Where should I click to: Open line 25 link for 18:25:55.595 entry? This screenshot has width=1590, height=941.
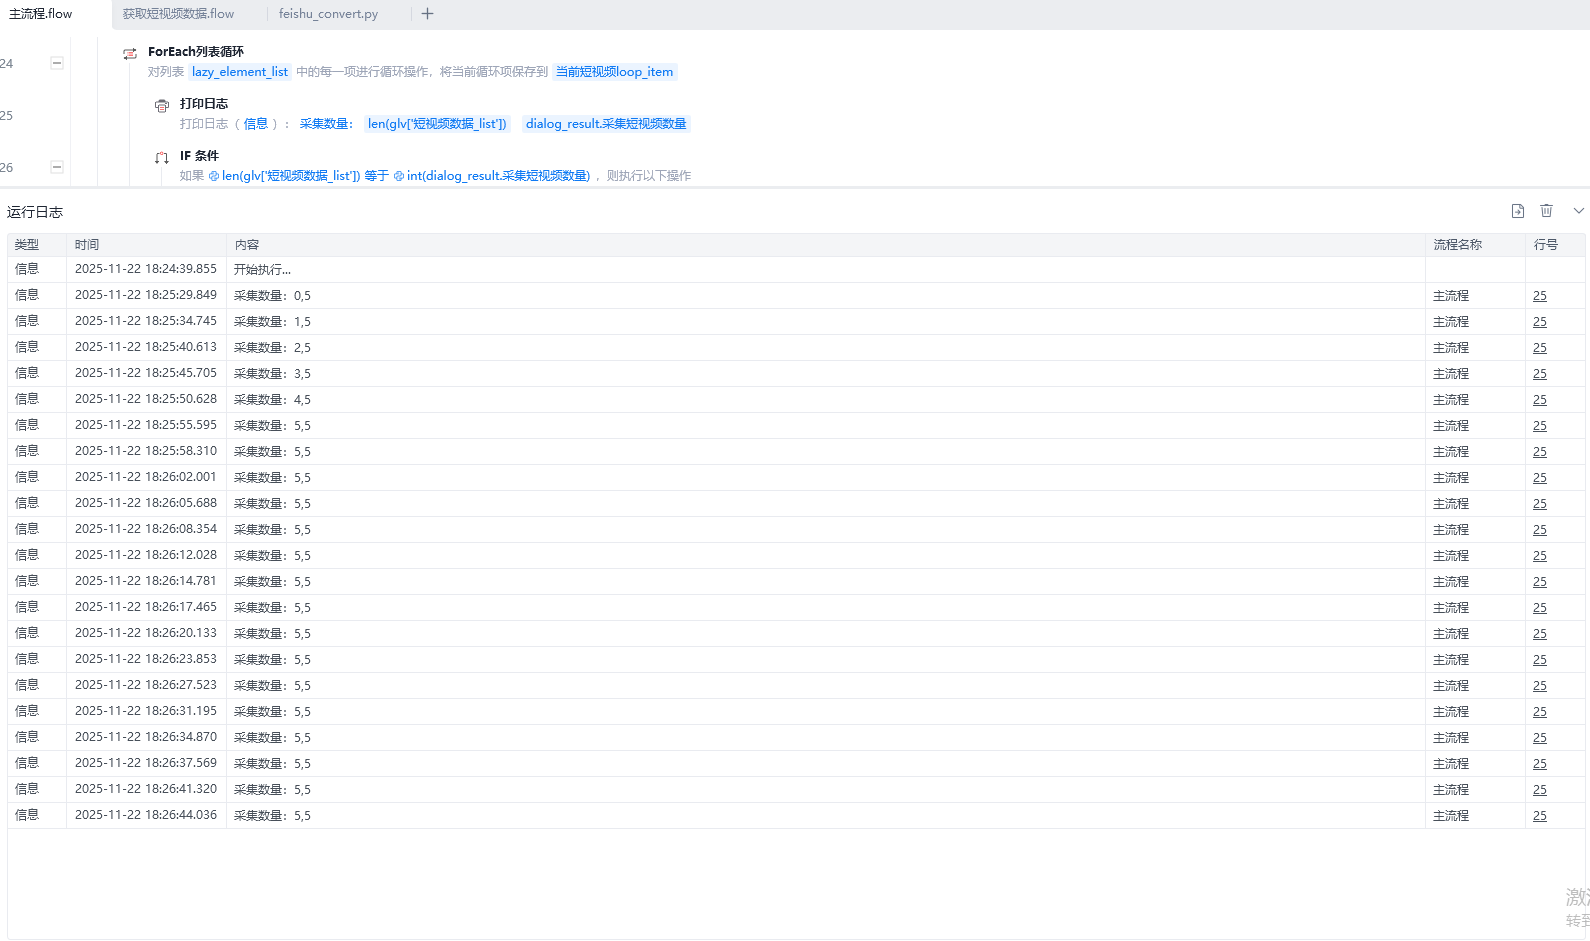point(1540,426)
